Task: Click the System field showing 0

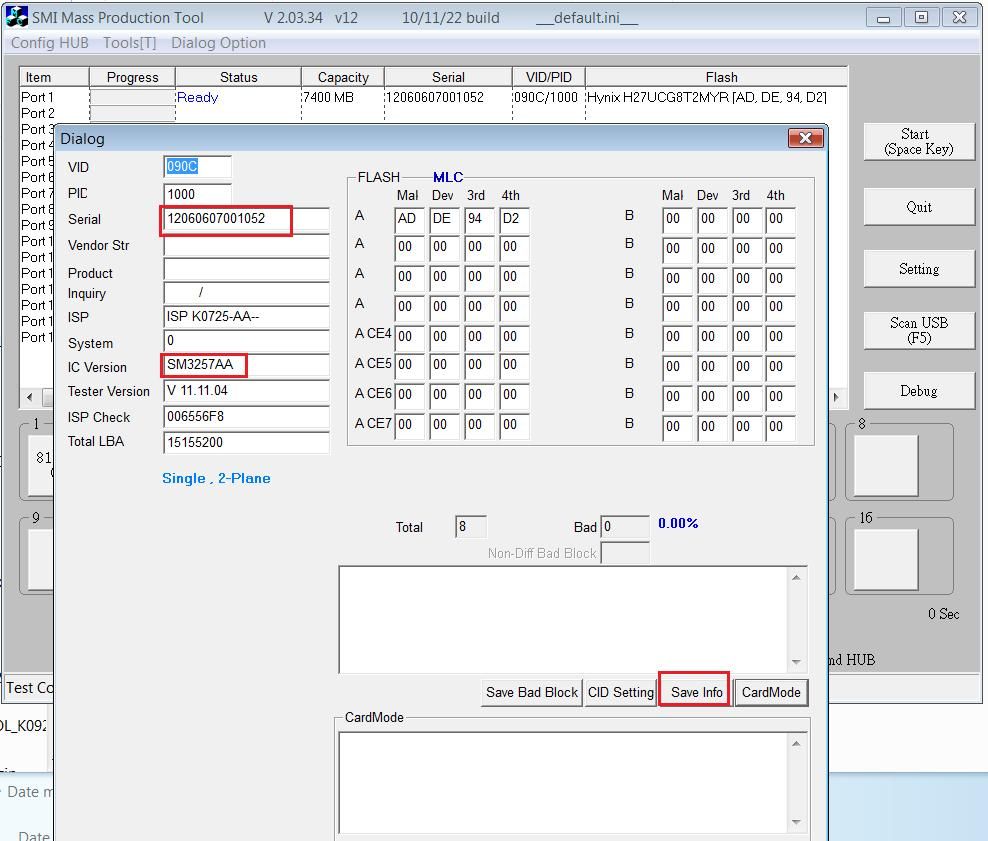Action: 246,341
